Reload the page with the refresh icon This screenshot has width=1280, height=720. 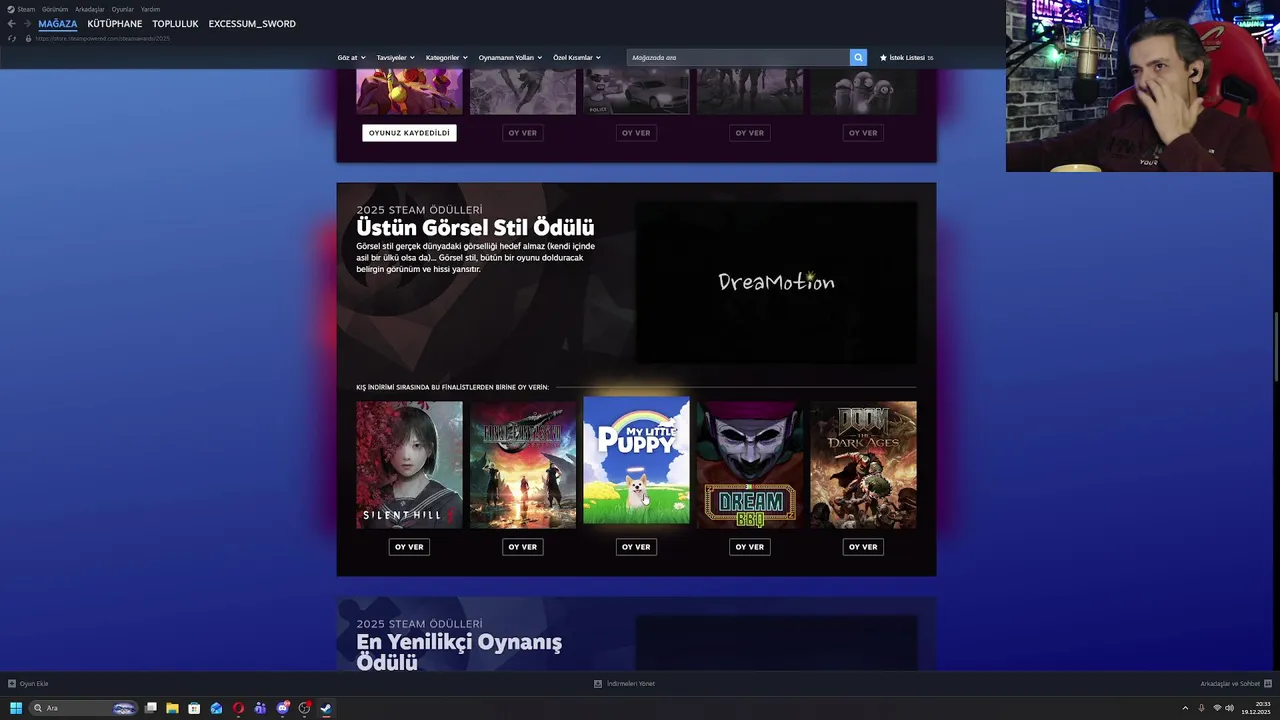[12, 38]
